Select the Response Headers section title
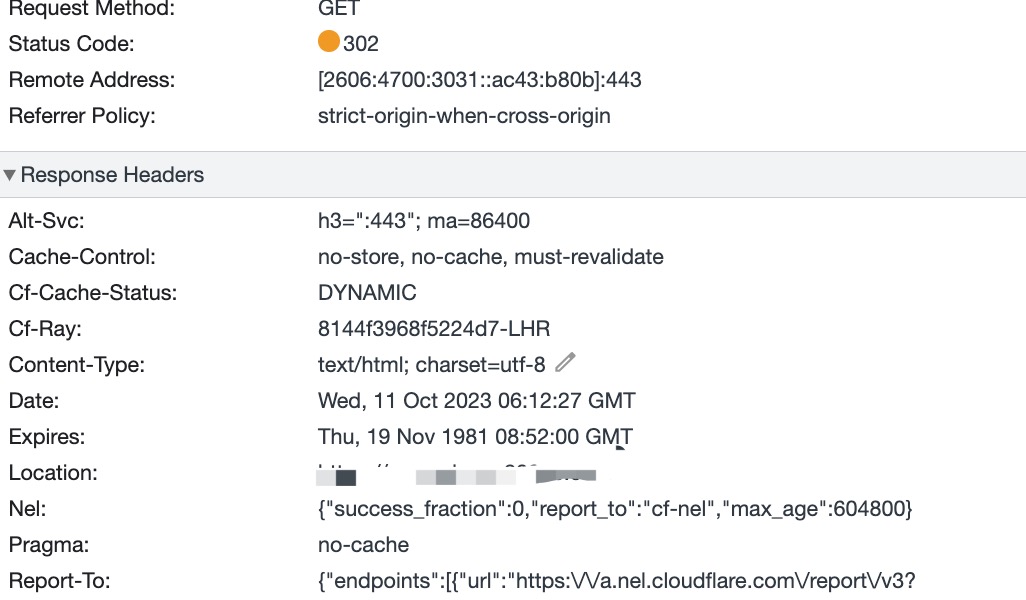Screen dimensions: 1026x600 tap(112, 175)
